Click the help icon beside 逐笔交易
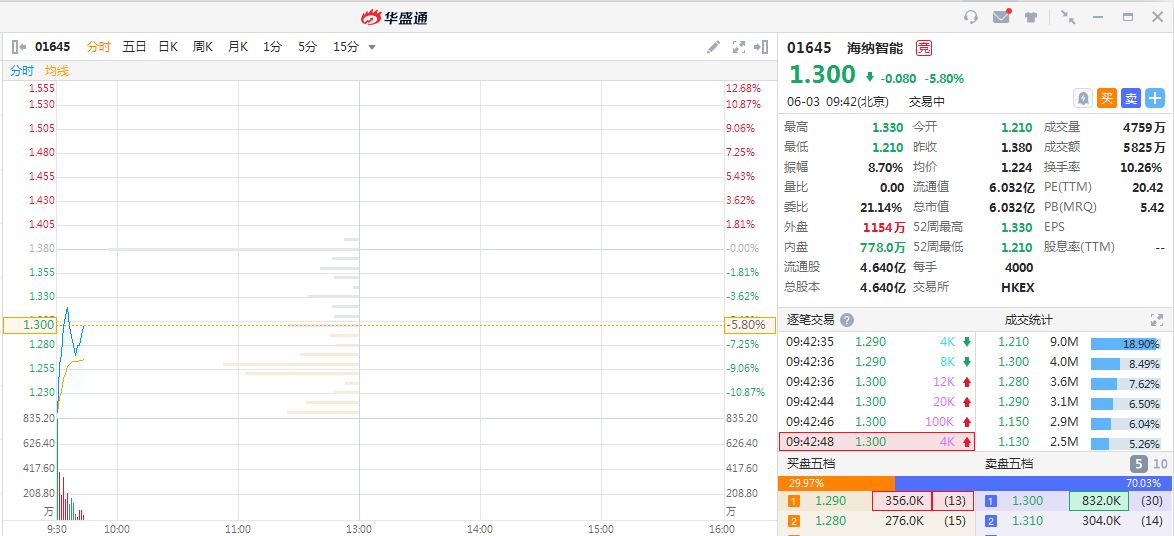This screenshot has width=1174, height=536. coord(847,320)
